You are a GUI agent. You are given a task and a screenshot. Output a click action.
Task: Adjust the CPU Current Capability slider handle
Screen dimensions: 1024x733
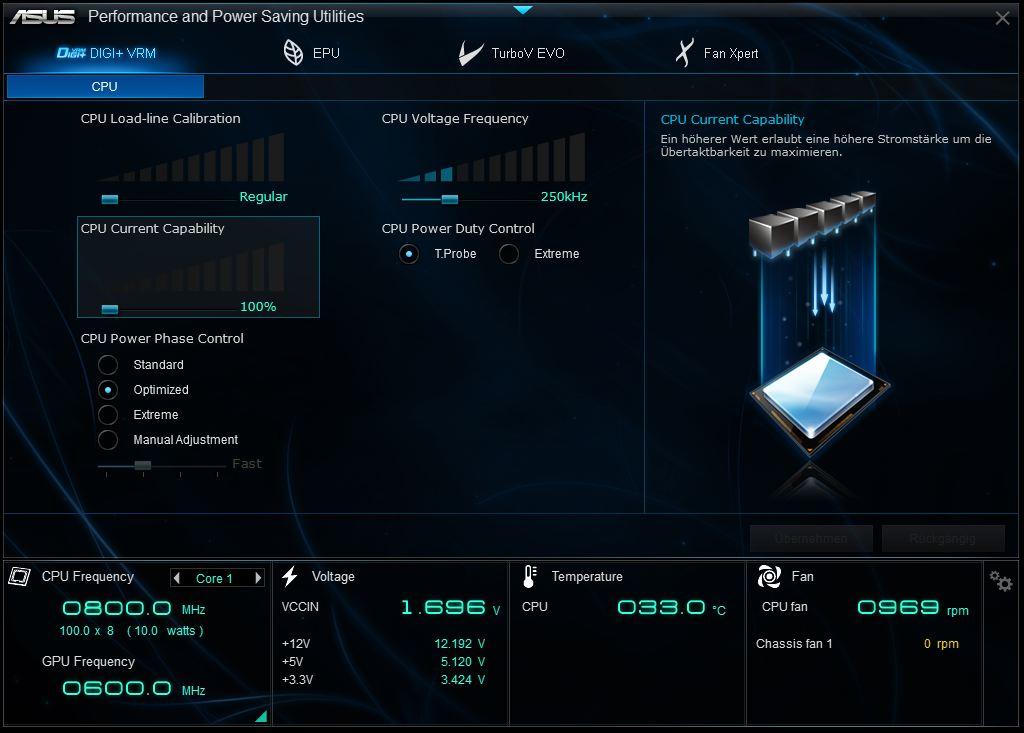[110, 308]
